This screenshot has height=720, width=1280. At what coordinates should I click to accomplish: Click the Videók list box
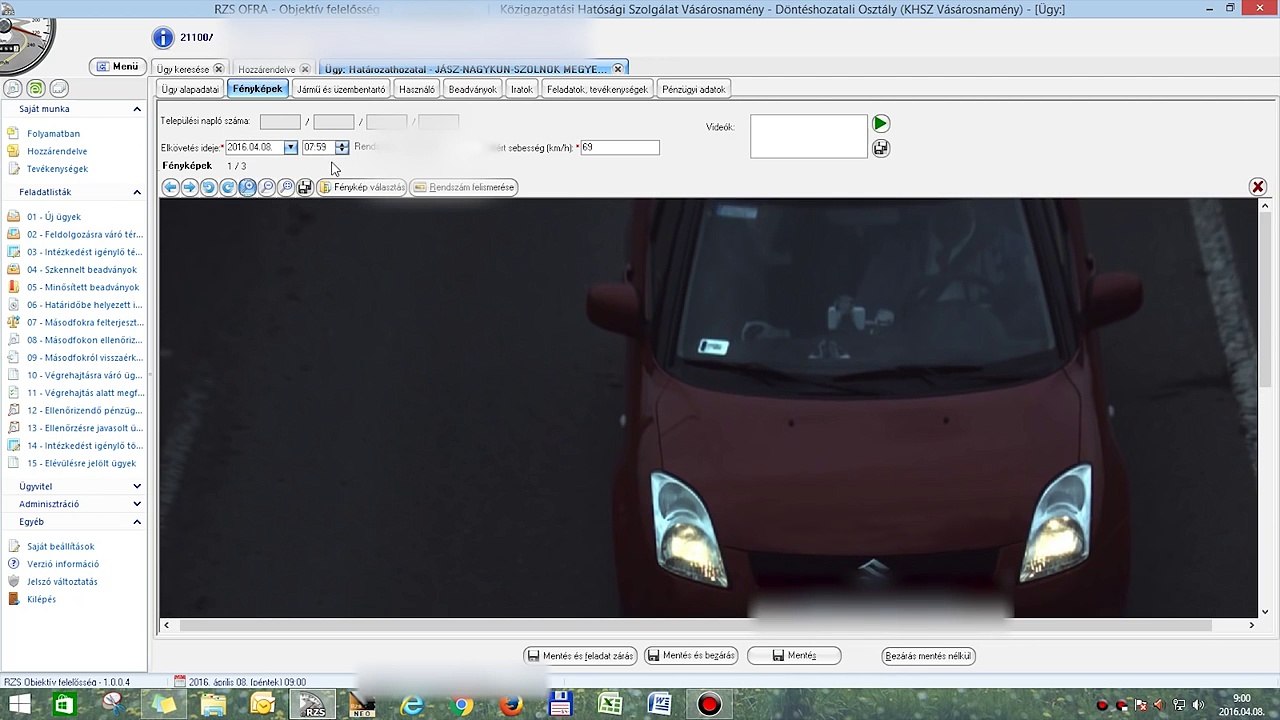(x=809, y=136)
